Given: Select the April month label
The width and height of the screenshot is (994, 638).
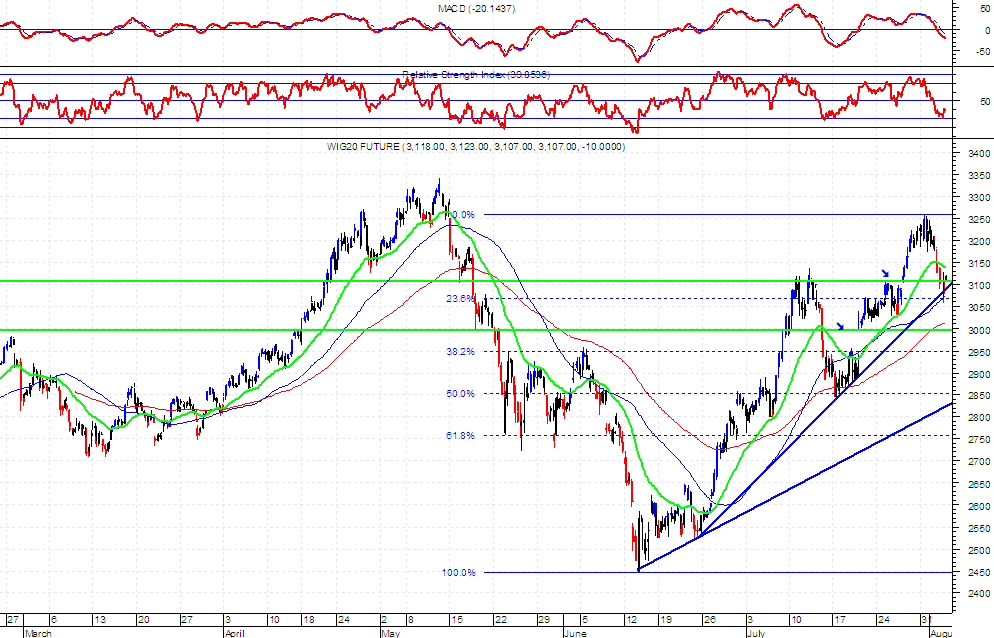Looking at the screenshot, I should [x=235, y=633].
